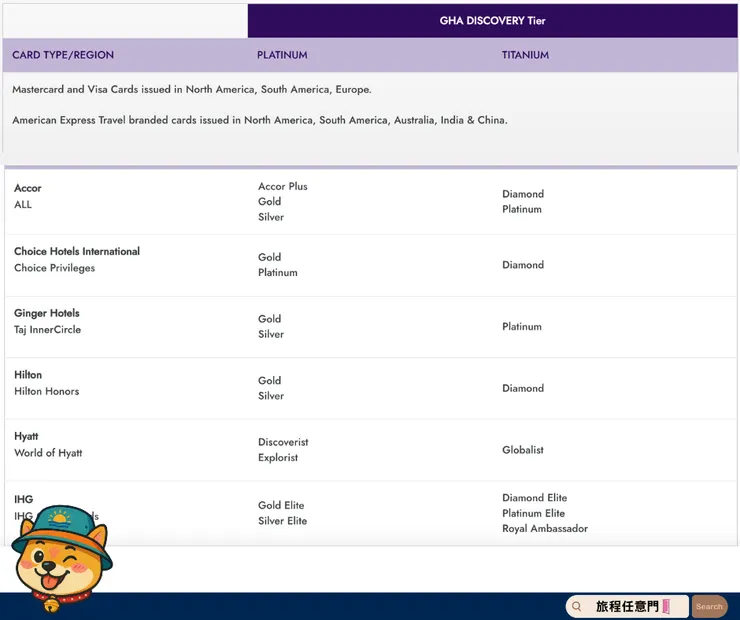Viewport: 740px width, 620px height.
Task: Click the ALL program name under Accor
Action: point(23,204)
